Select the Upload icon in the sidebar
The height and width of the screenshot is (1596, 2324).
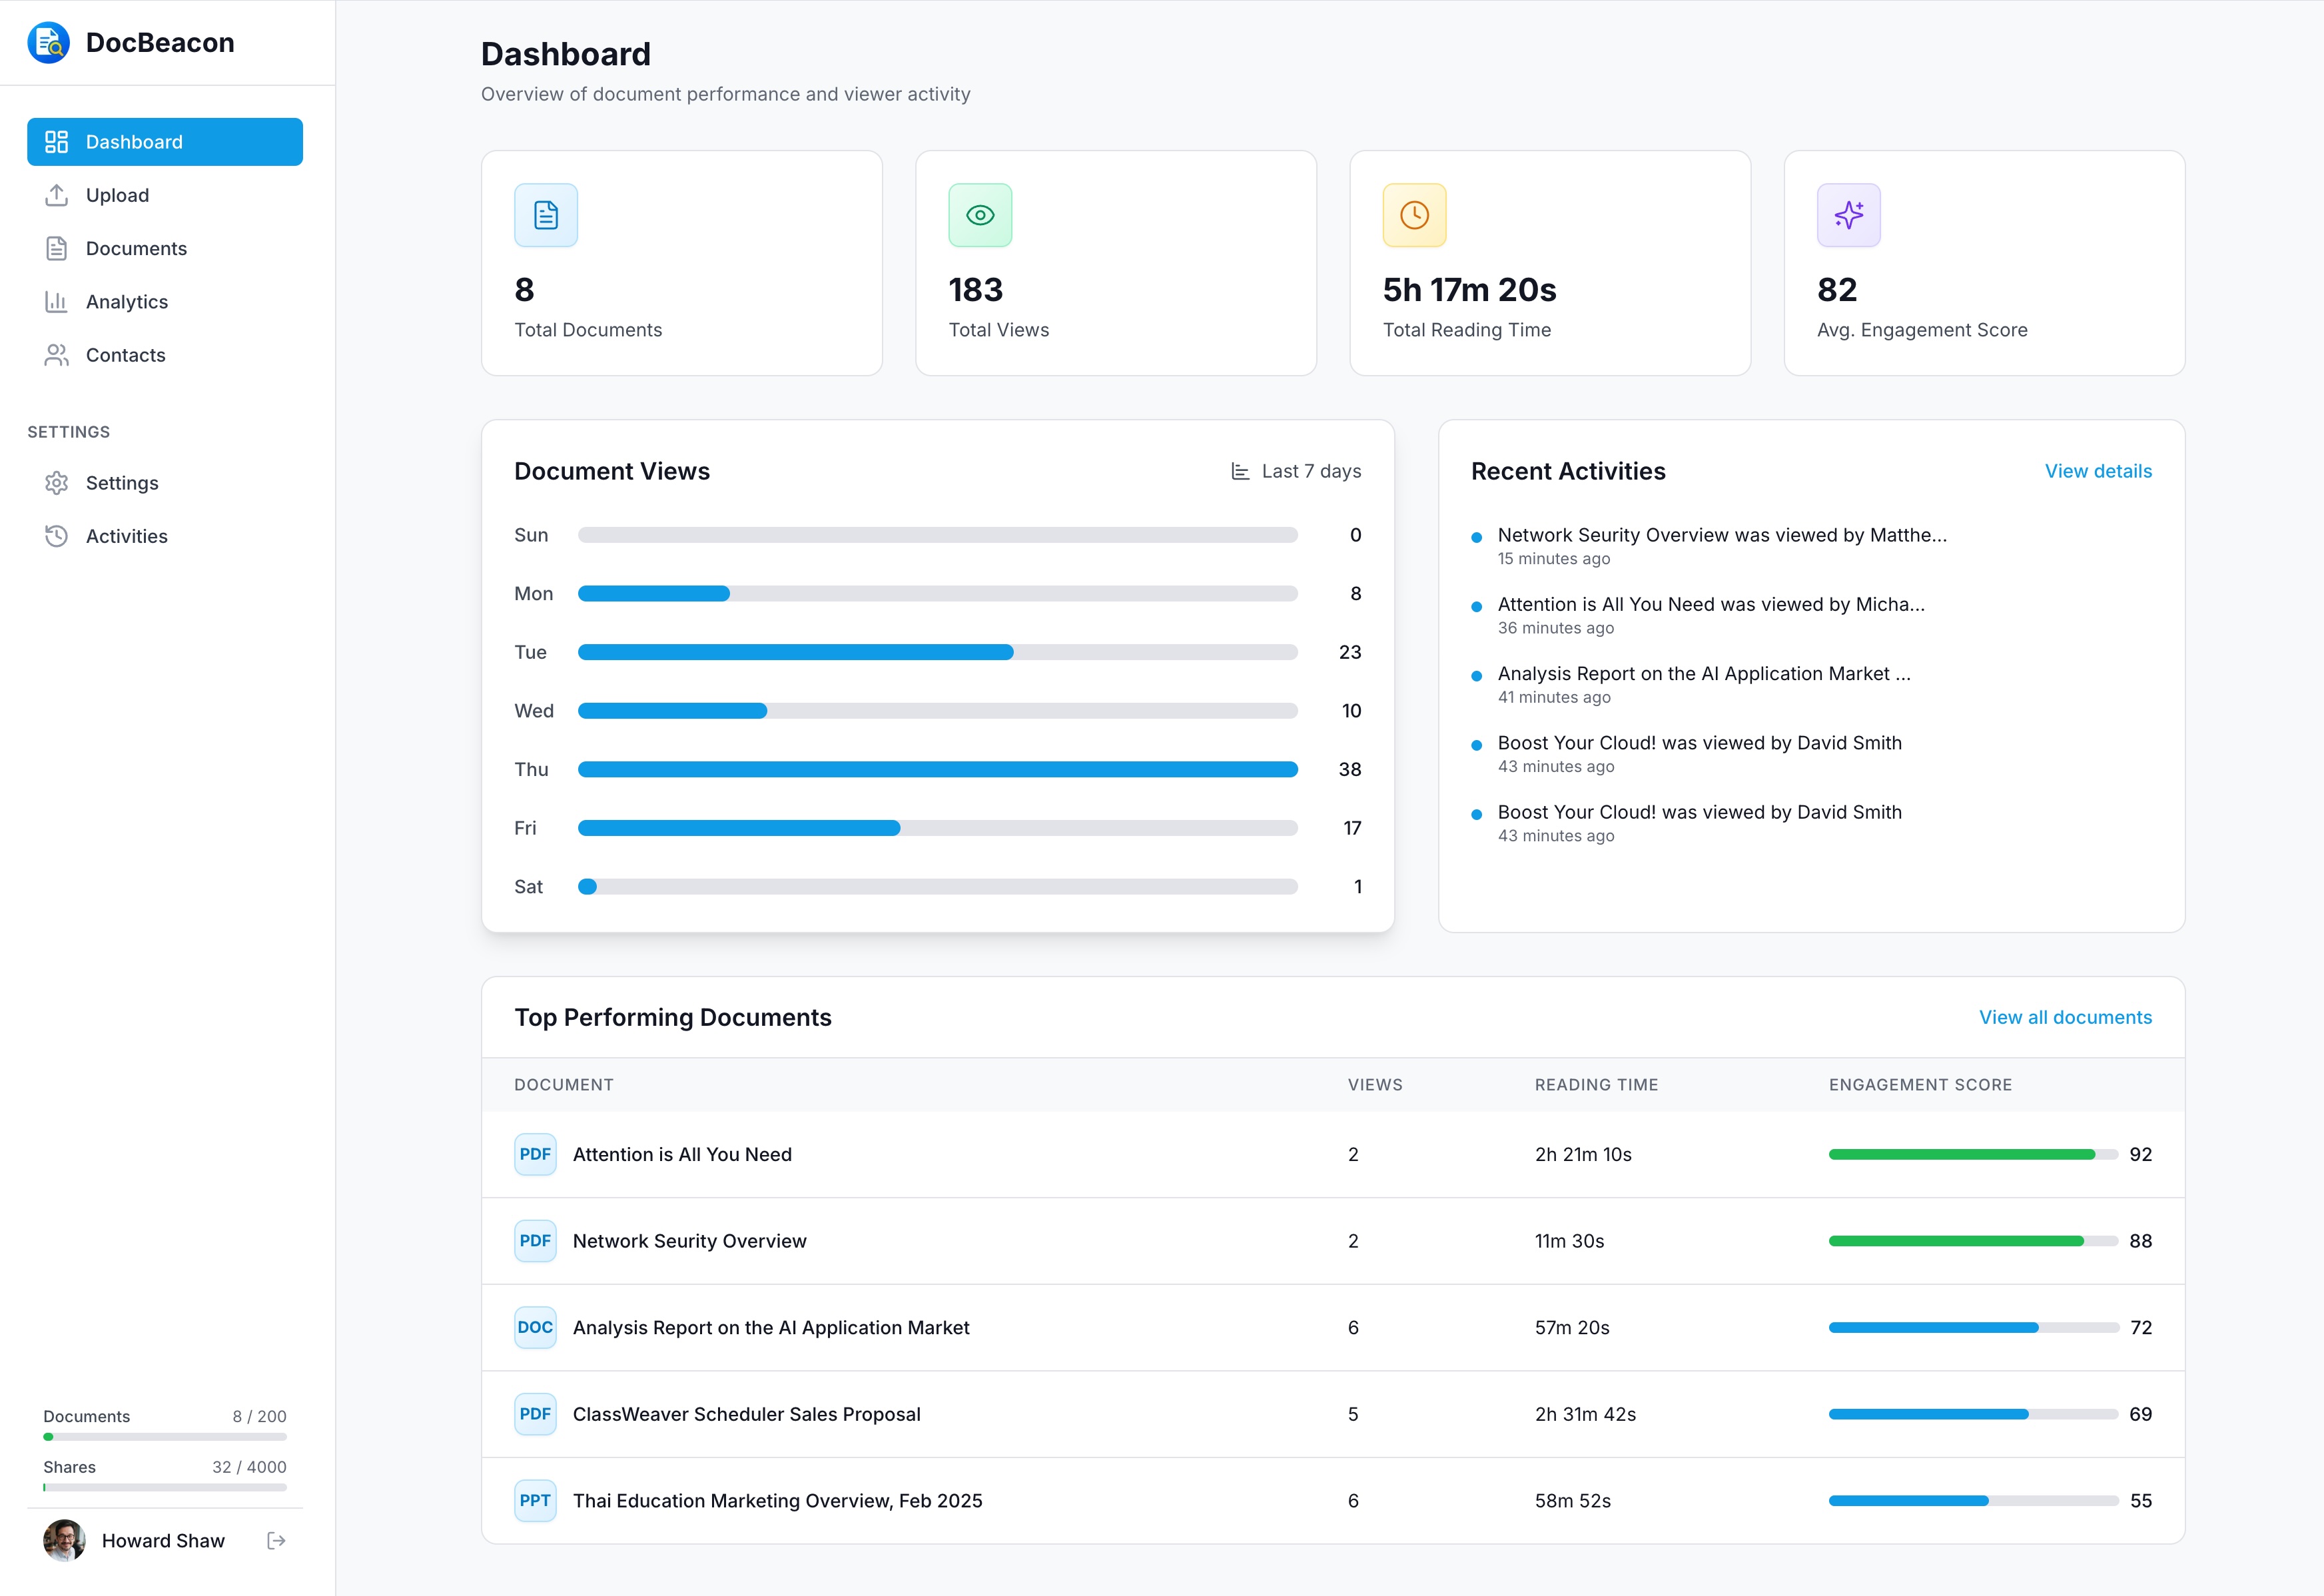click(x=57, y=195)
